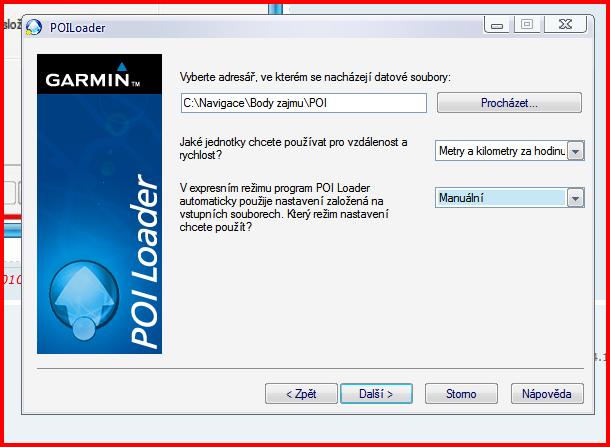
Task: Select the Metry a kilometry za hodinu field
Action: click(501, 151)
